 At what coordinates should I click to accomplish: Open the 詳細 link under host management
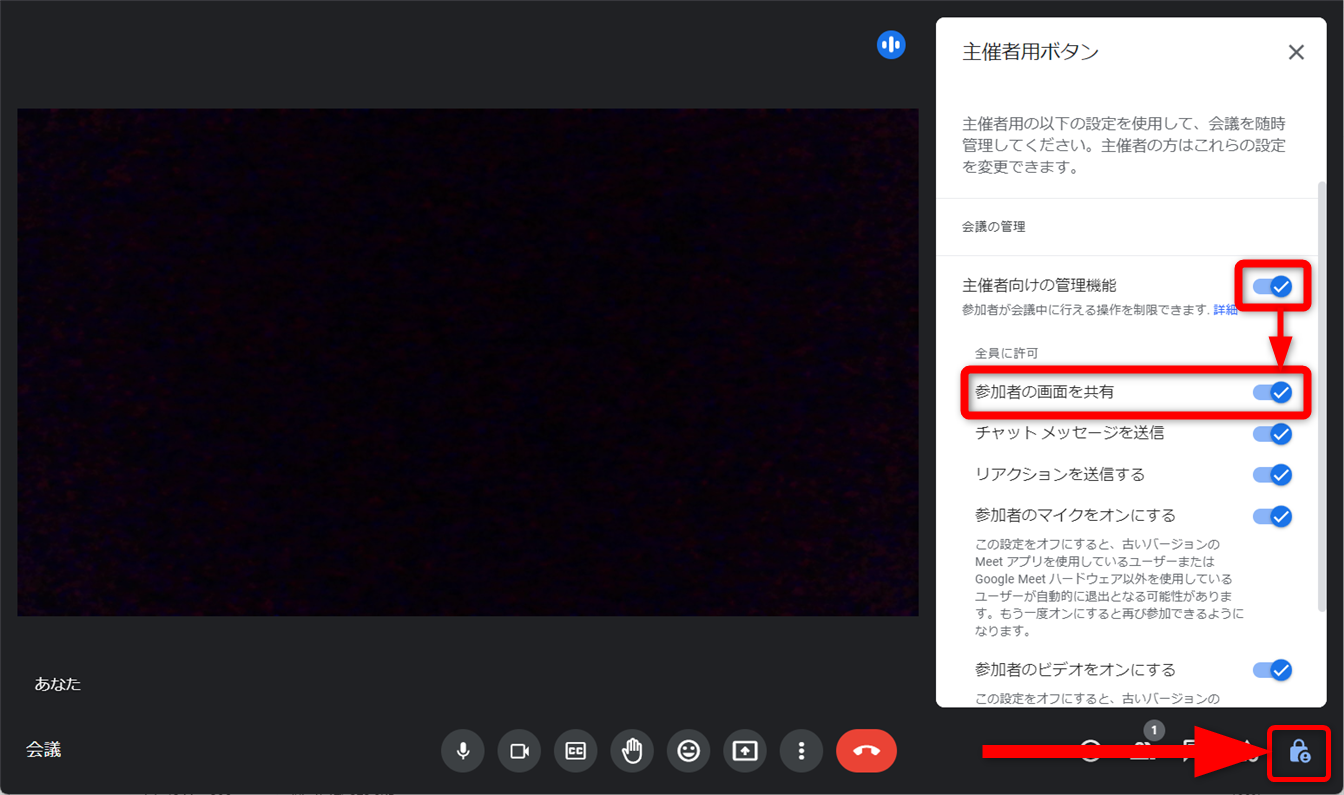click(x=1225, y=310)
